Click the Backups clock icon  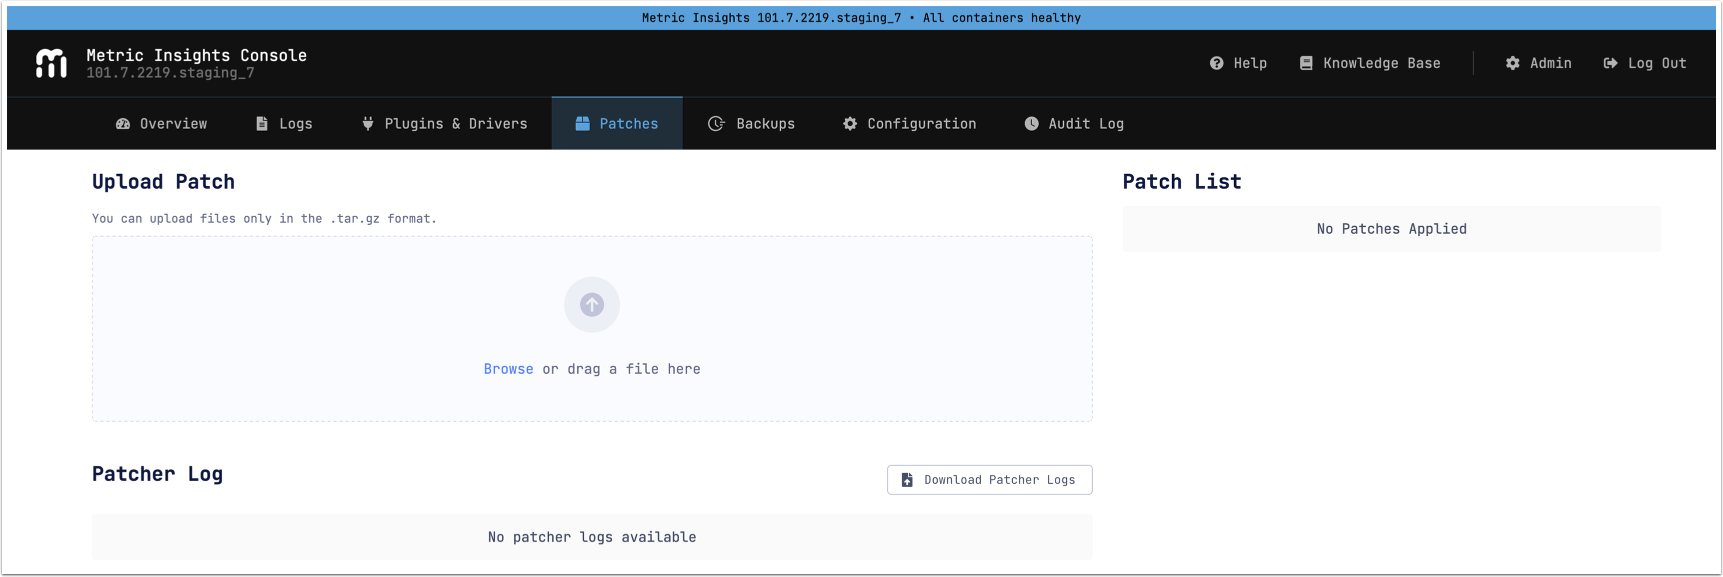(716, 124)
